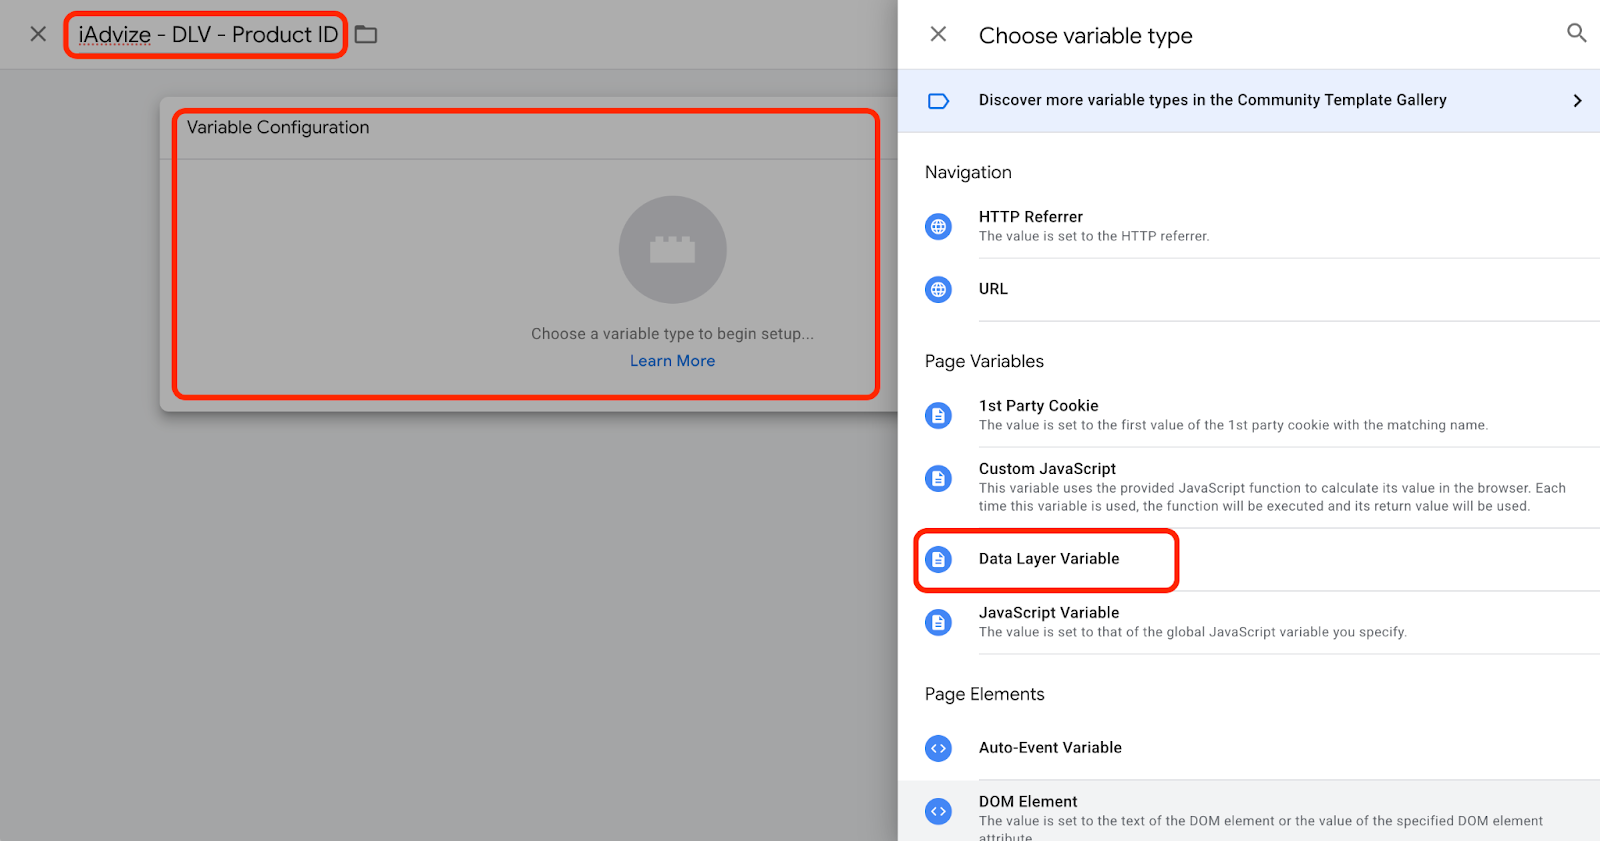Viewport: 1600px width, 841px height.
Task: Select the HTTP Referrer variable type
Action: coord(1030,217)
